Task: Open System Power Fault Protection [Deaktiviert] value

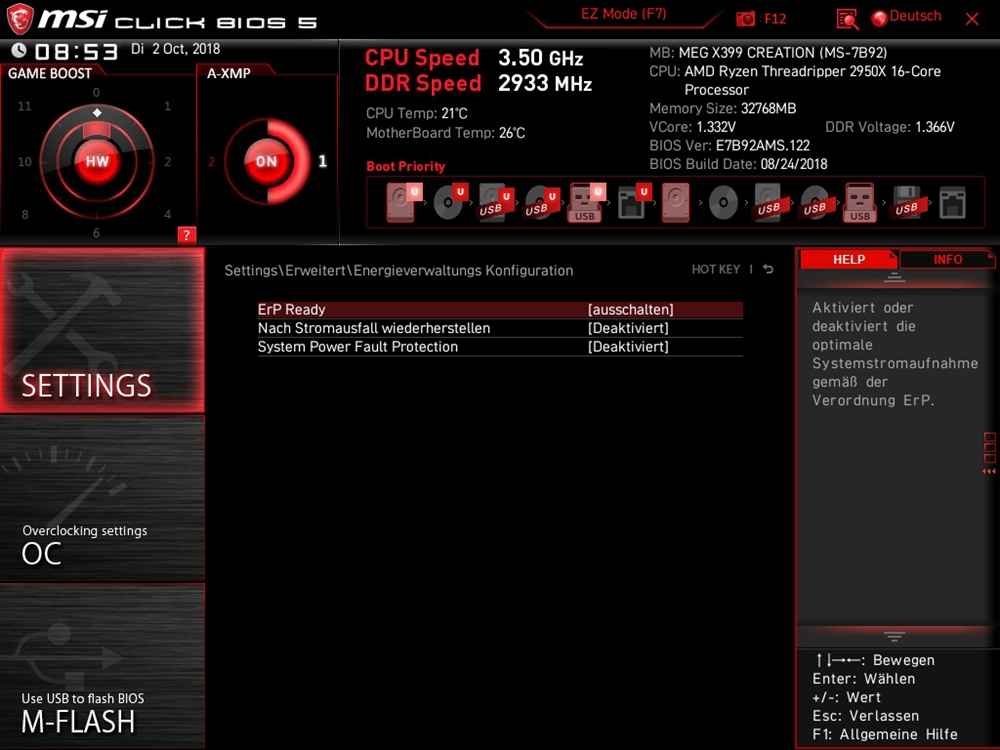Action: pos(628,346)
